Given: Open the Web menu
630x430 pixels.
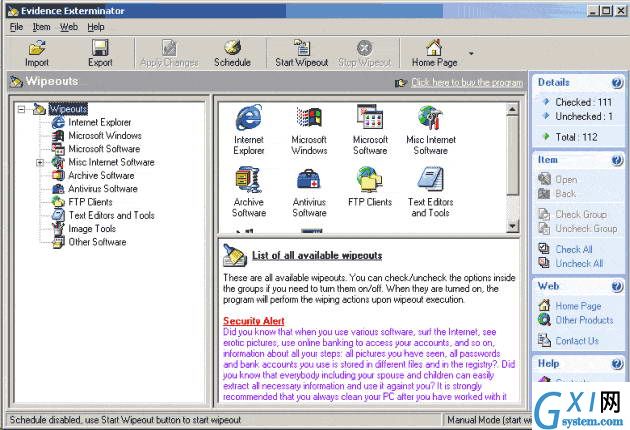Looking at the screenshot, I should (69, 27).
